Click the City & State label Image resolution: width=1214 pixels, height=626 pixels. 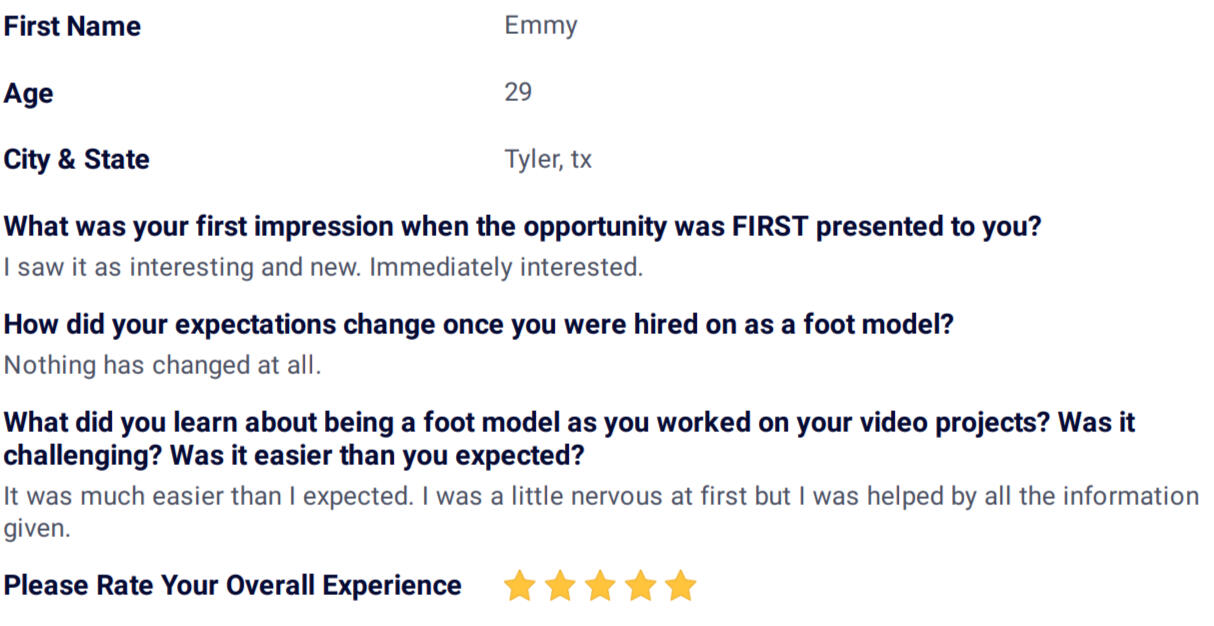click(x=76, y=160)
